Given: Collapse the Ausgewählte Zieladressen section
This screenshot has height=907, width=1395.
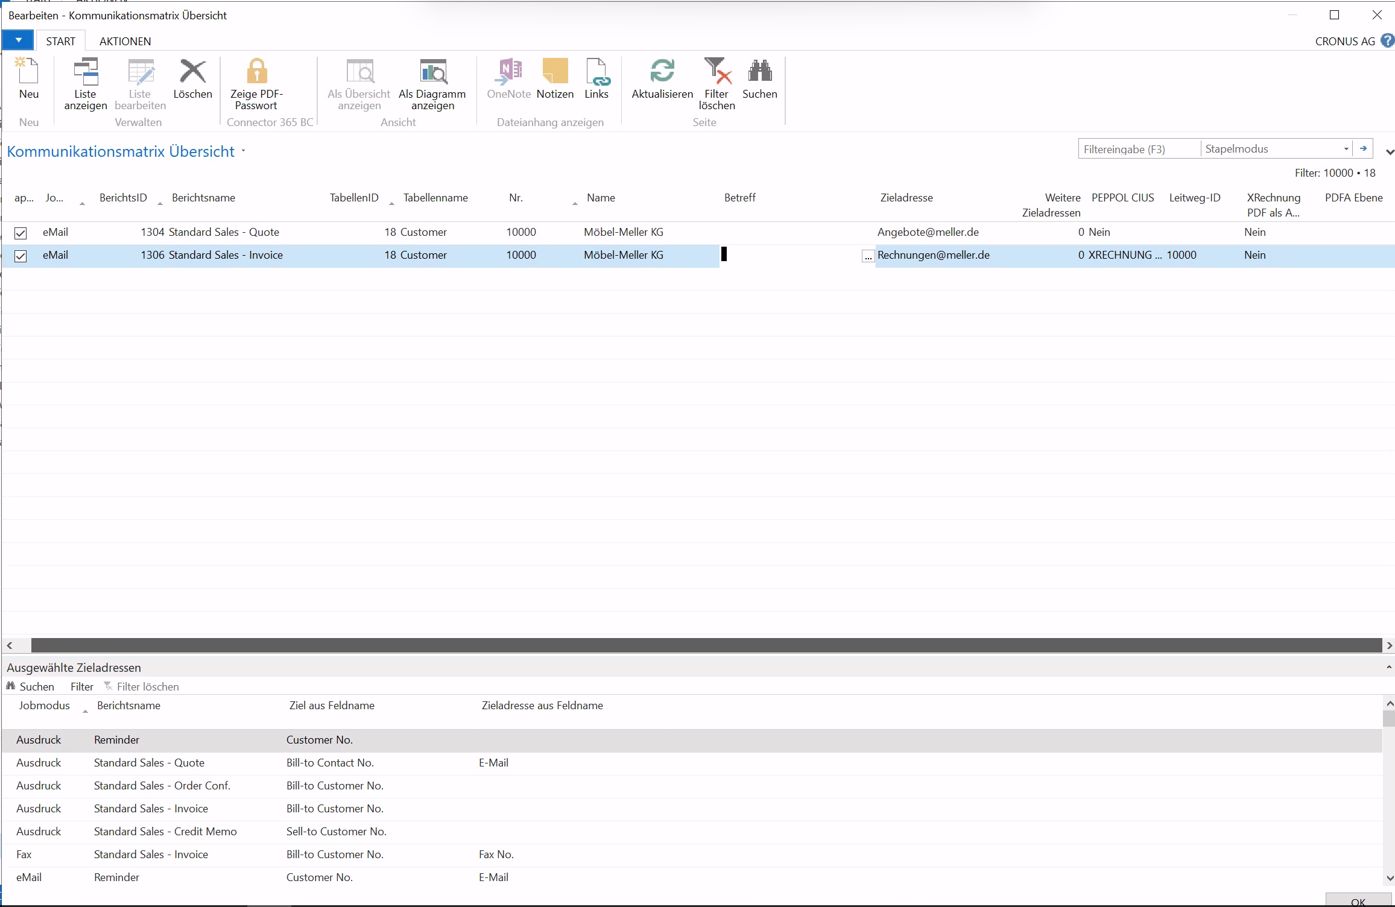Looking at the screenshot, I should [1388, 667].
